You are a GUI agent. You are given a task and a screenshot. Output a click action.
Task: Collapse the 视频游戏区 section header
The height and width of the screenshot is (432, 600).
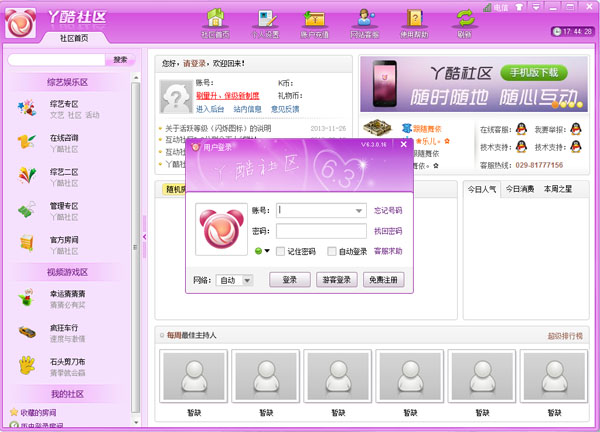[67, 272]
